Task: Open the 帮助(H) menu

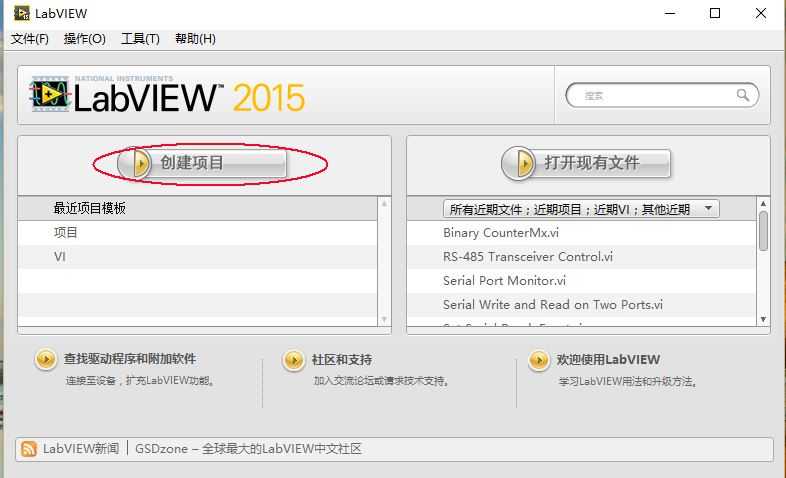Action: pos(195,39)
